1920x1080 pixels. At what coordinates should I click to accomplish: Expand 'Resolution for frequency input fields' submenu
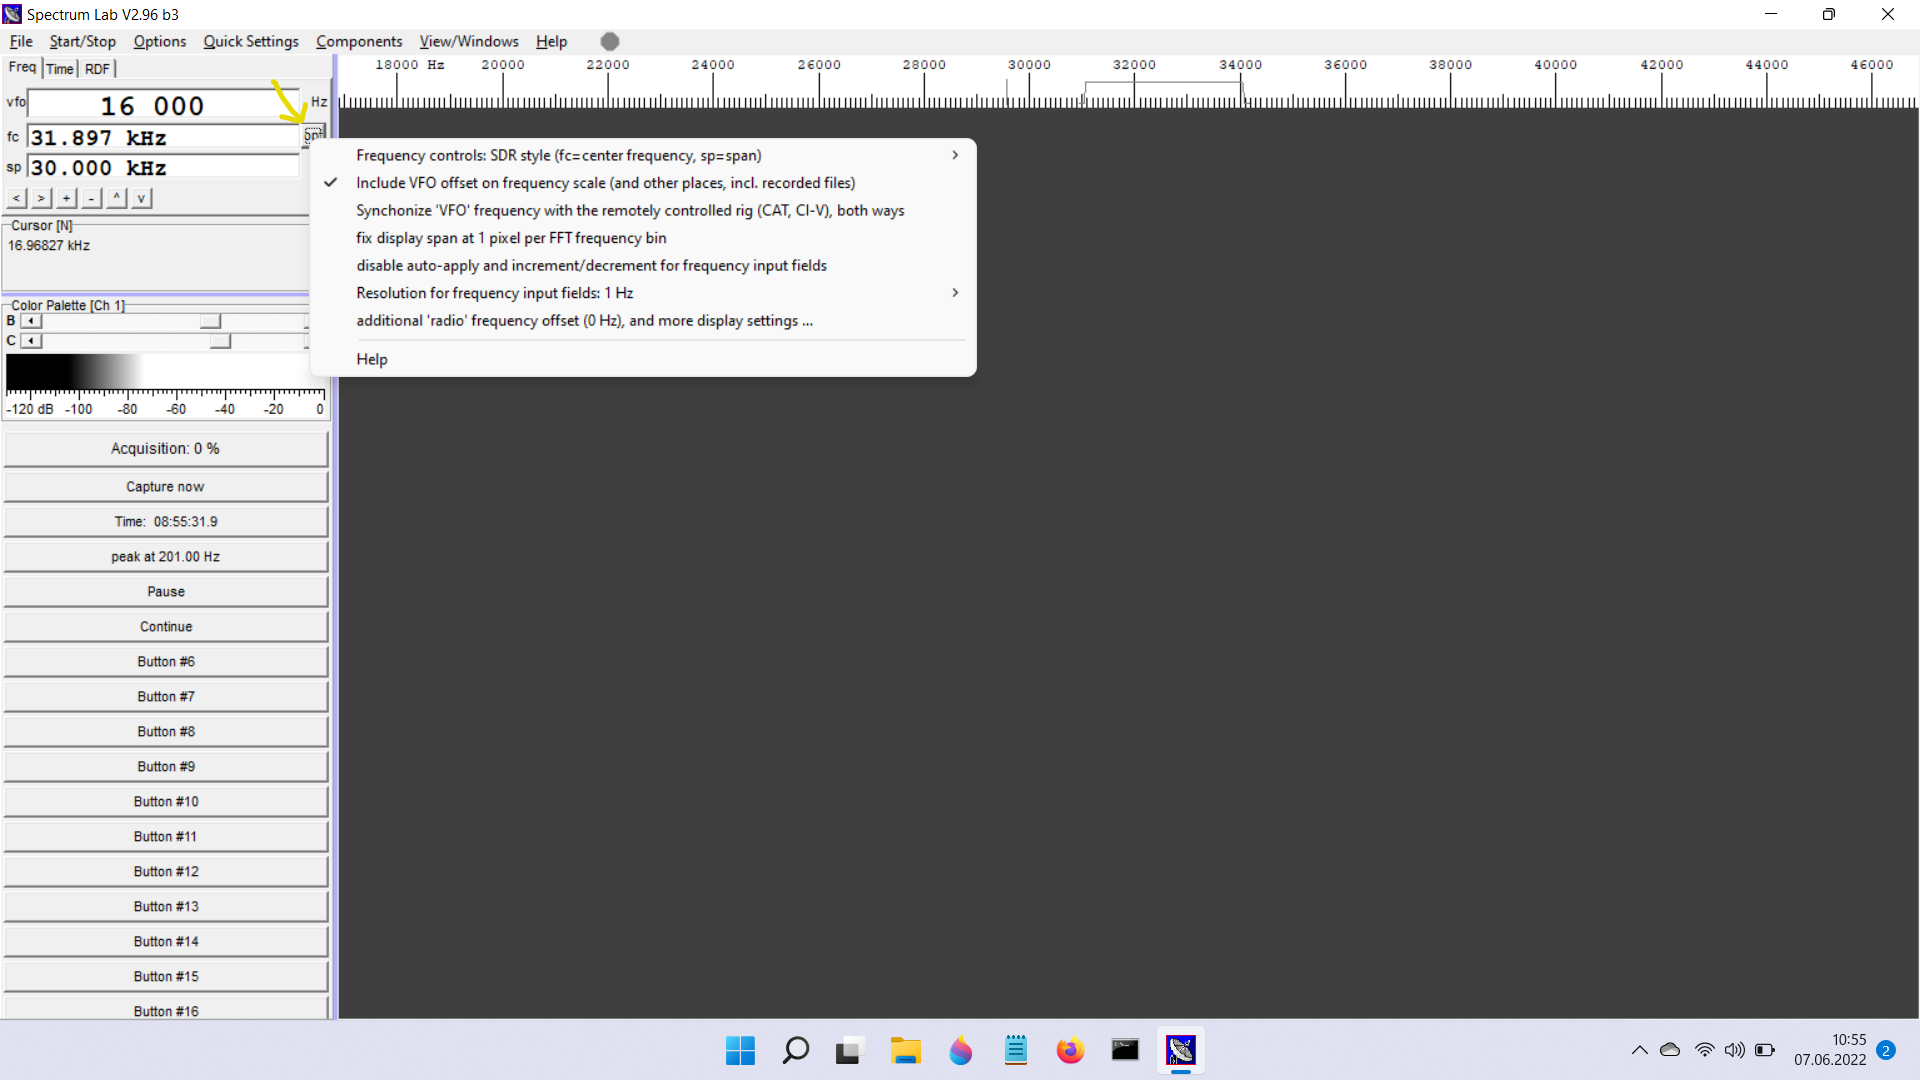pos(643,293)
